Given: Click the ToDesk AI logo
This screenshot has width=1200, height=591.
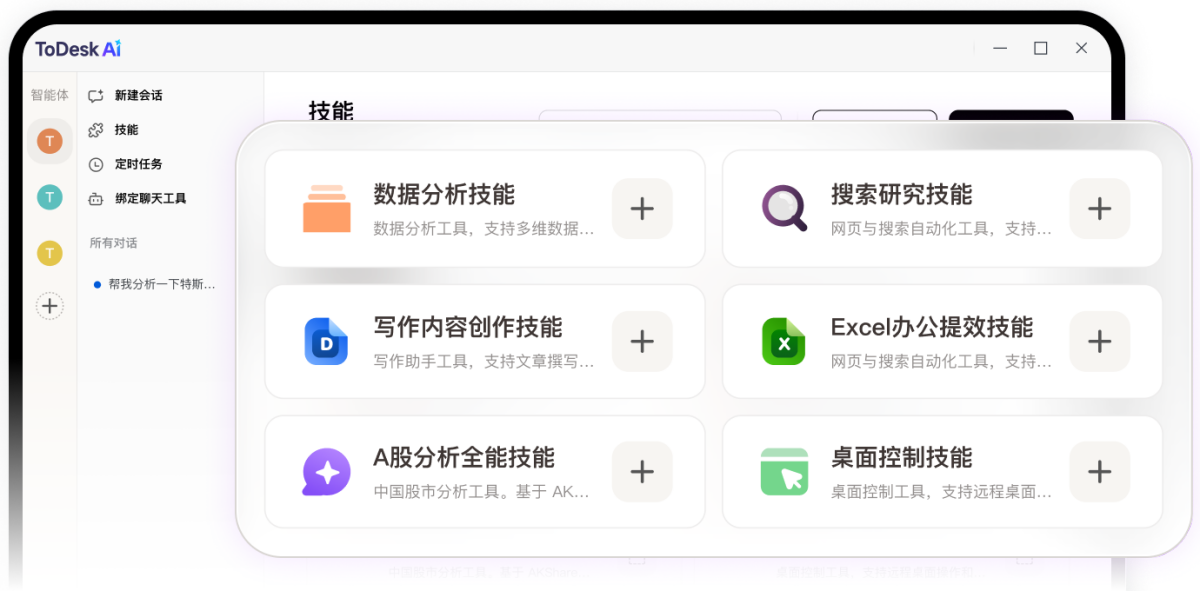Looking at the screenshot, I should click(x=78, y=48).
